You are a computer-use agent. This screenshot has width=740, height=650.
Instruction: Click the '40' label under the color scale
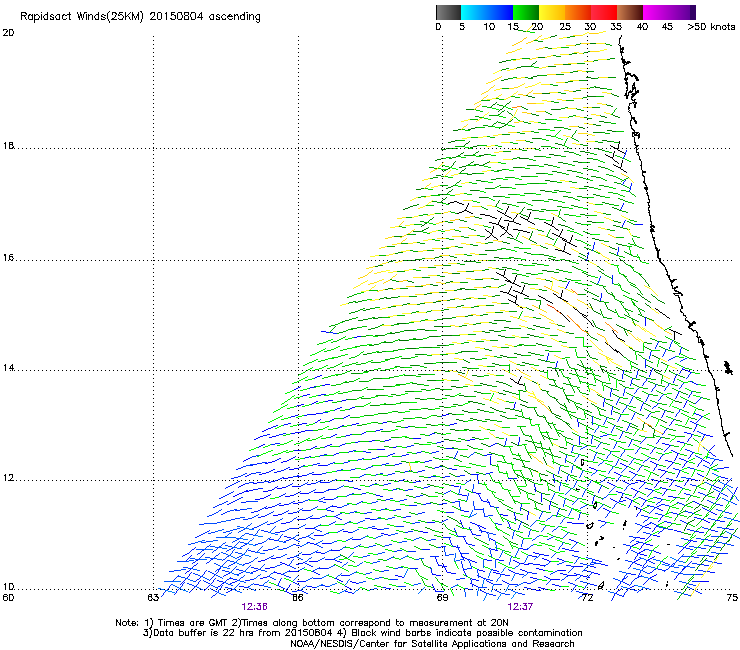coord(642,27)
